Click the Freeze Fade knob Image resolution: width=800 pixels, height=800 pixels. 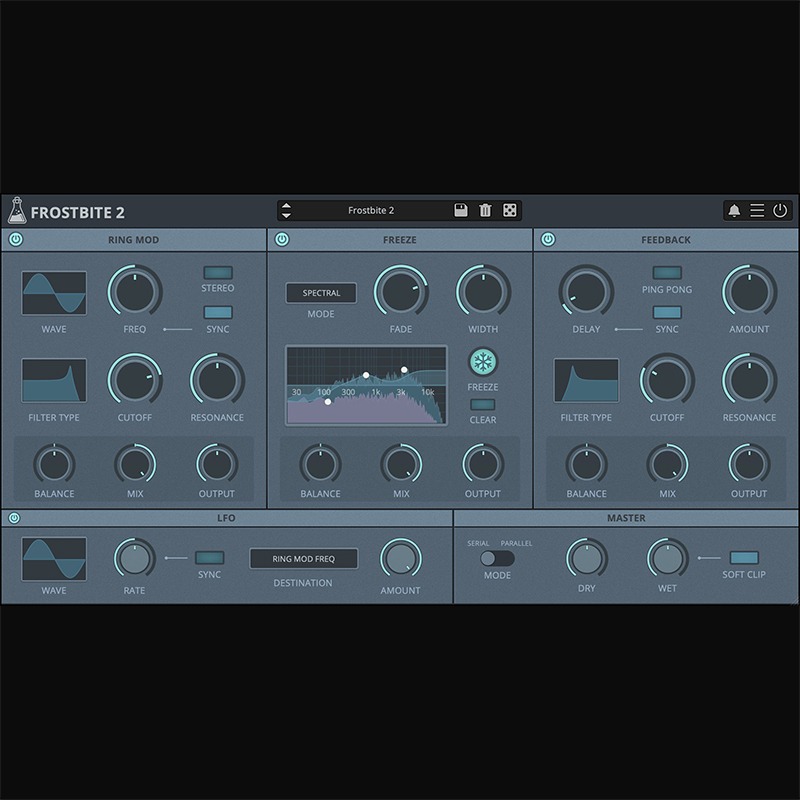pyautogui.click(x=401, y=291)
